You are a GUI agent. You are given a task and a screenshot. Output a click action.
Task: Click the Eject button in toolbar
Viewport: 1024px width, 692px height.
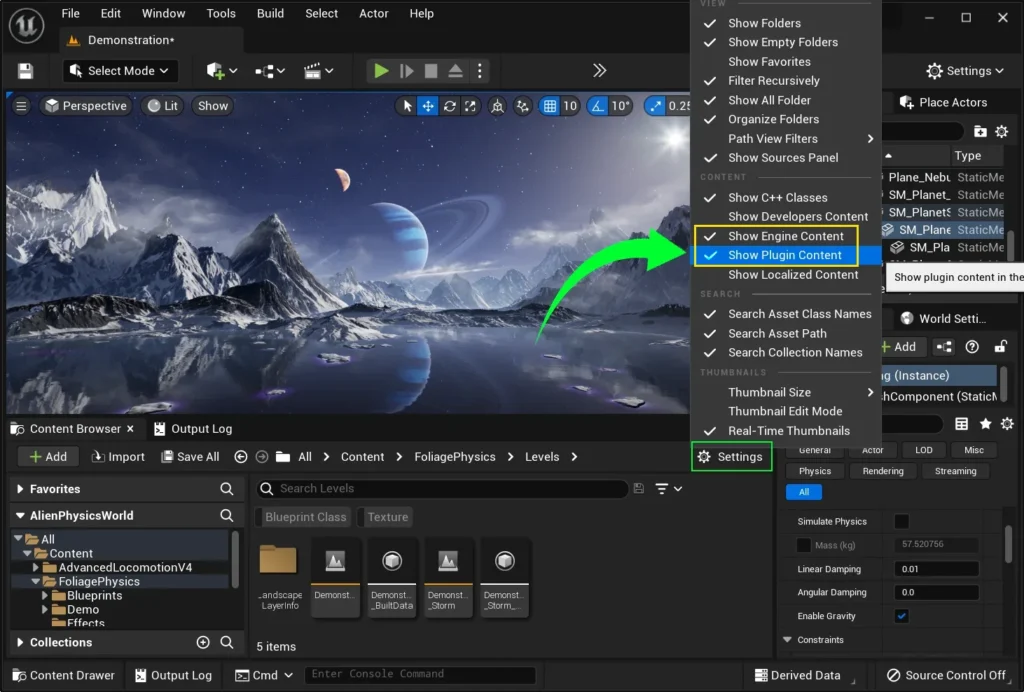pyautogui.click(x=455, y=71)
